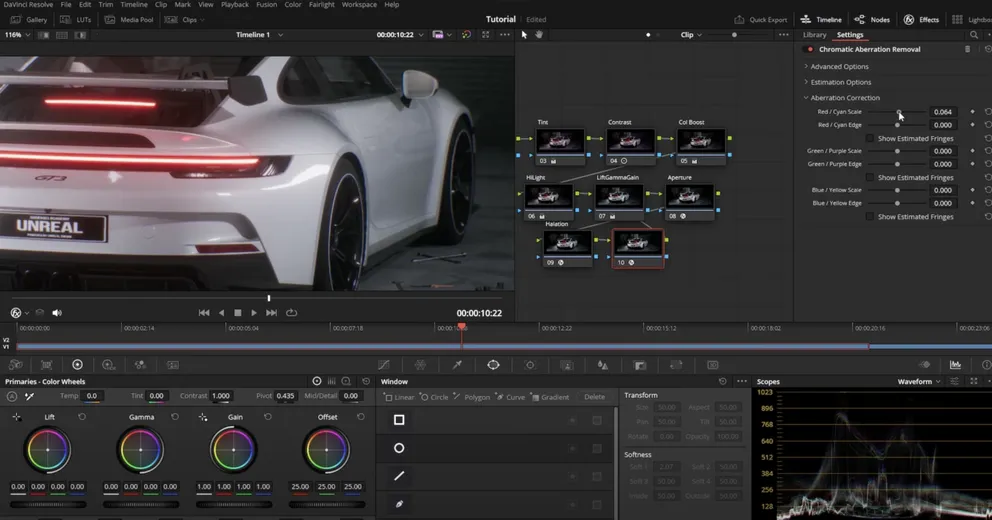
Task: Reset the Lift color wheel
Action: [x=82, y=417]
